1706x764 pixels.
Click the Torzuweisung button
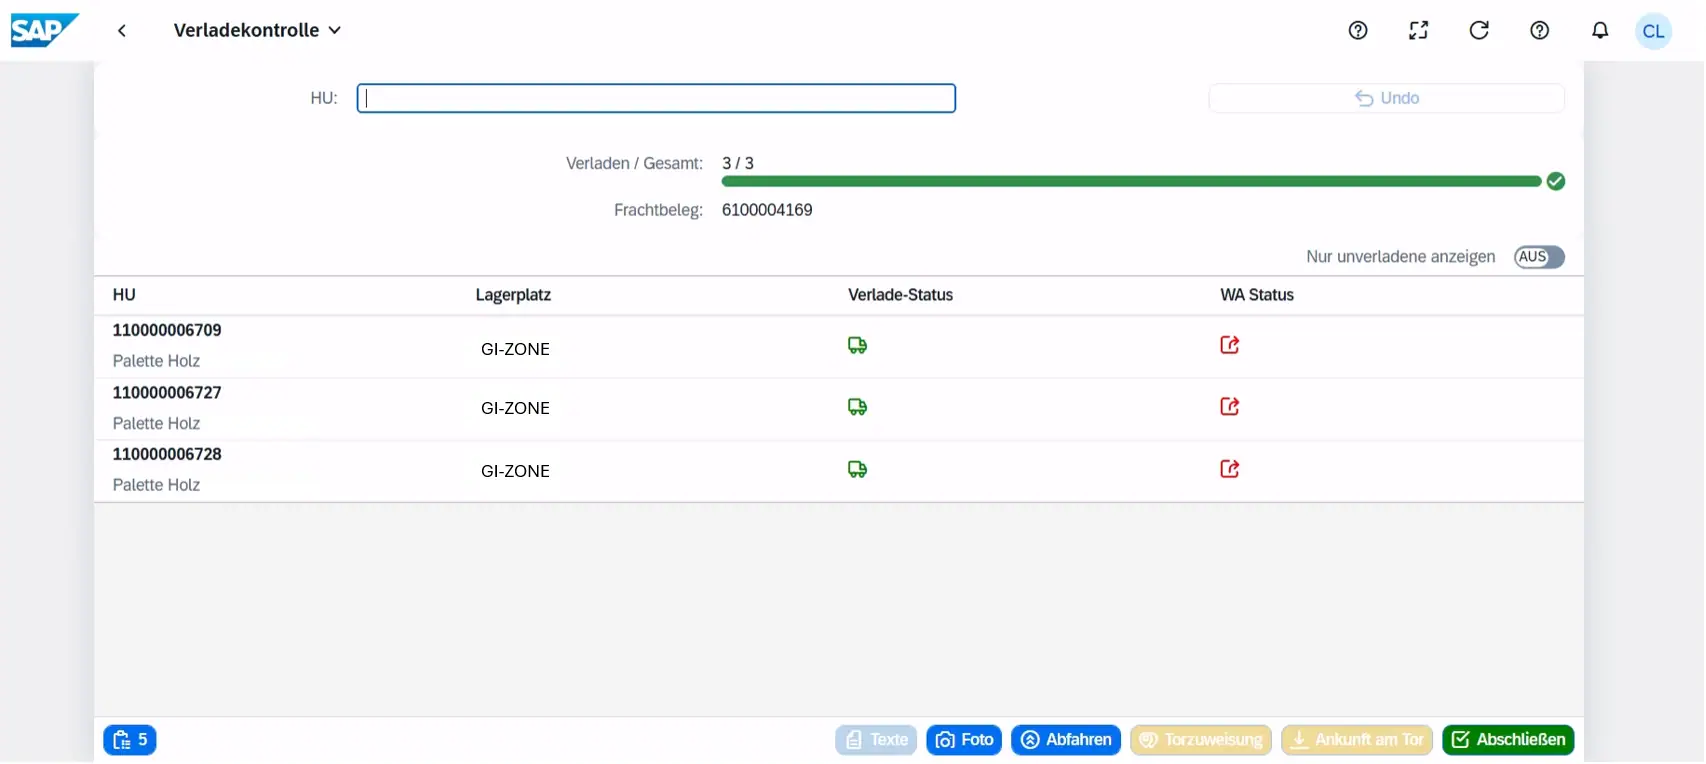[x=1201, y=740]
